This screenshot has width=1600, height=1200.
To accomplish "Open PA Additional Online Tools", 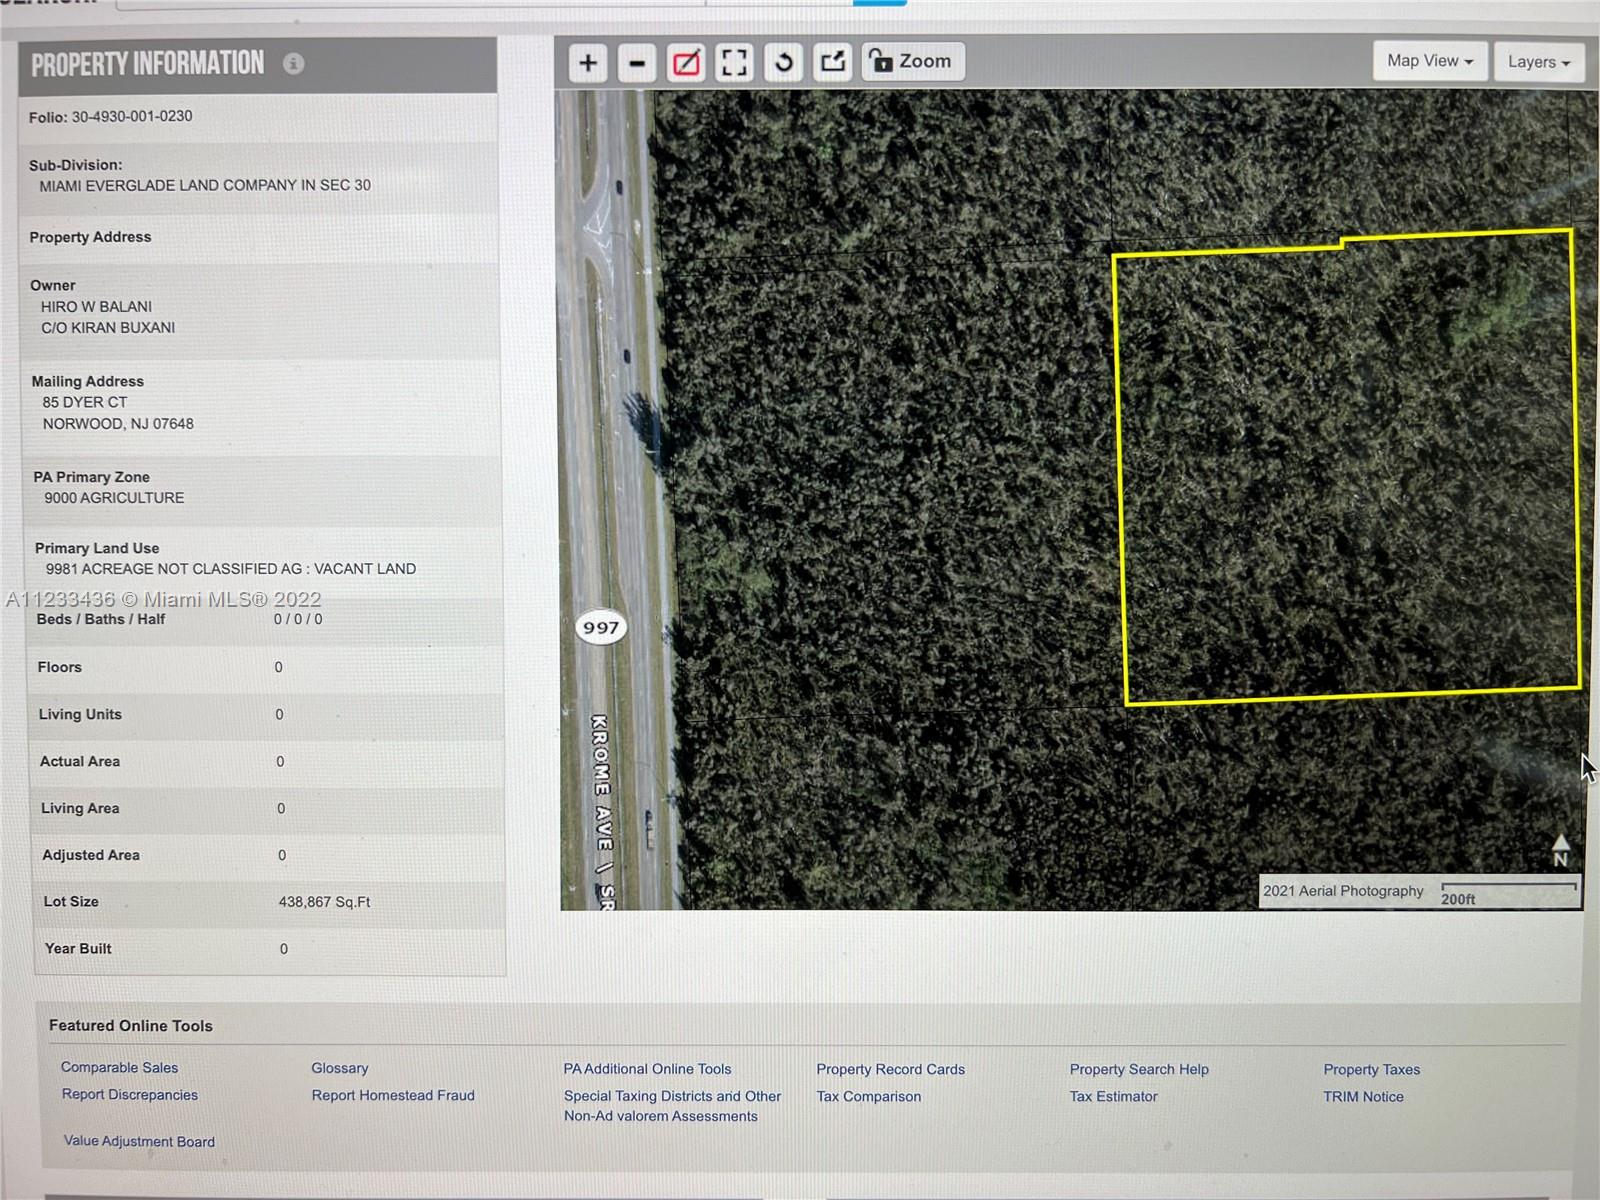I will (x=648, y=1069).
